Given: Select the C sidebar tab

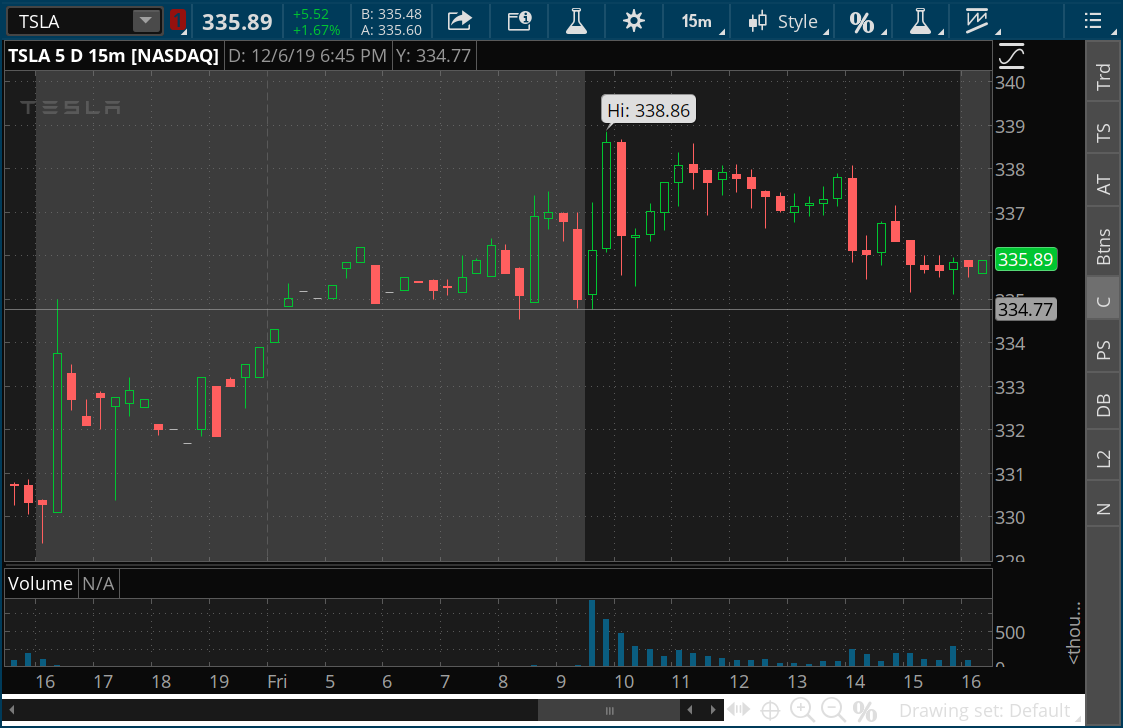Looking at the screenshot, I should (1104, 301).
